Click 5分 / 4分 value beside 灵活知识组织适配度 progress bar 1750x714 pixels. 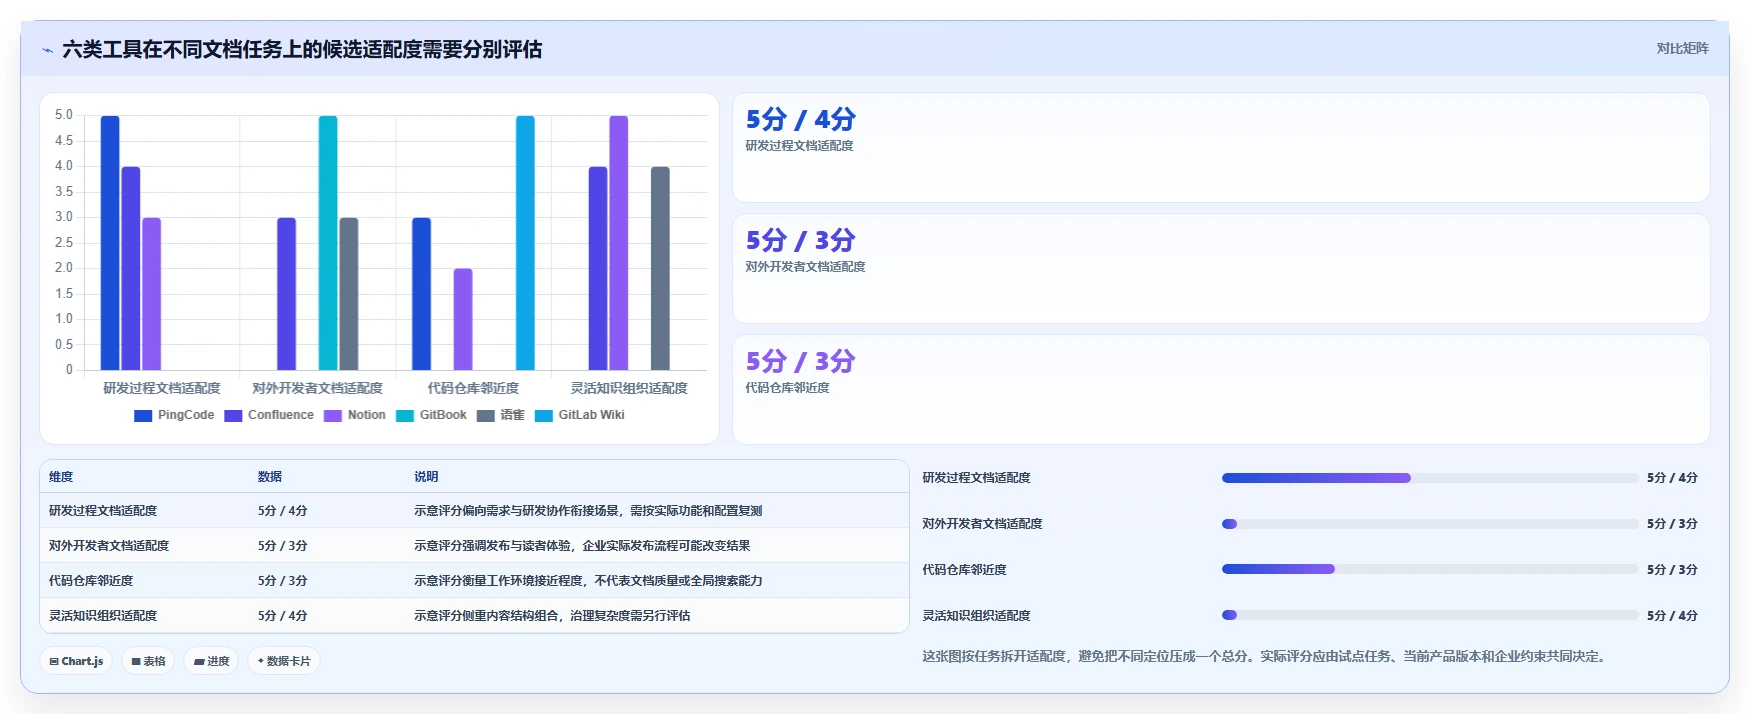1672,616
